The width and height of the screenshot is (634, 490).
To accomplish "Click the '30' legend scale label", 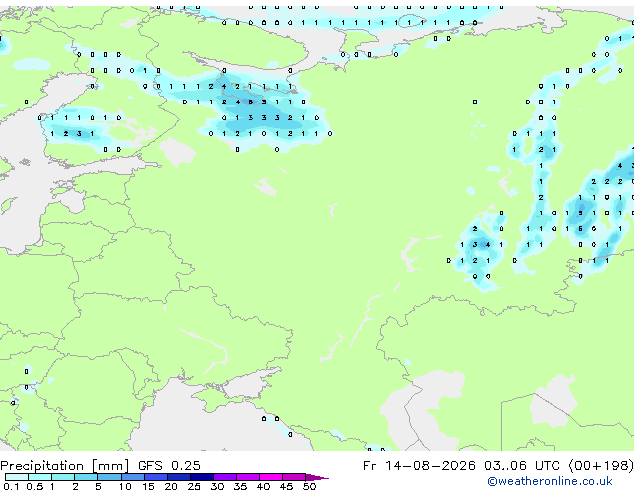I will pyautogui.click(x=217, y=486).
